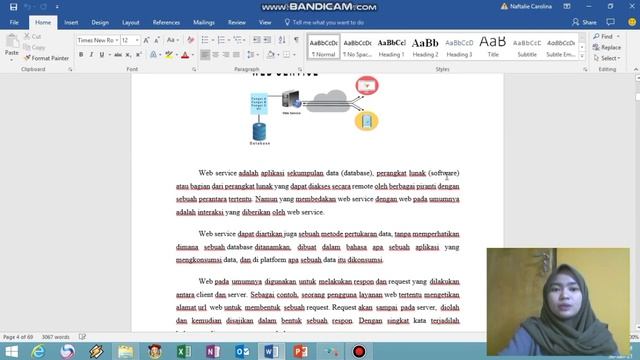640x360 pixels.
Task: Open comments icon near Share
Action: click(611, 22)
